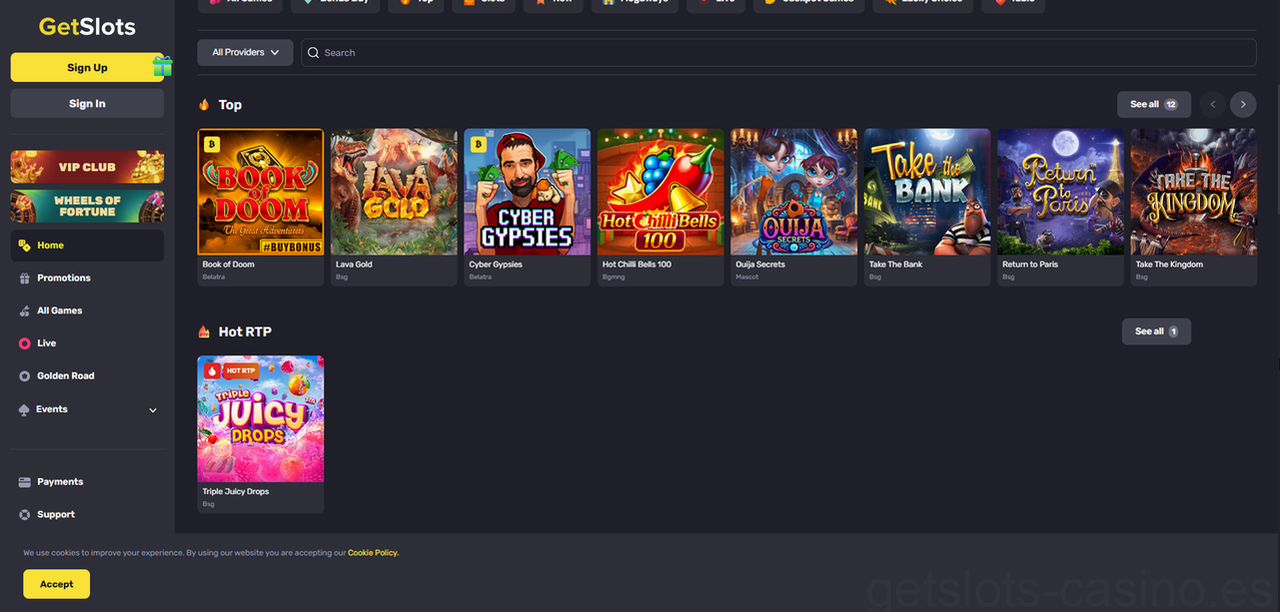The width and height of the screenshot is (1280, 612).
Task: Click the 'Take The Bank' title text
Action: point(896,265)
